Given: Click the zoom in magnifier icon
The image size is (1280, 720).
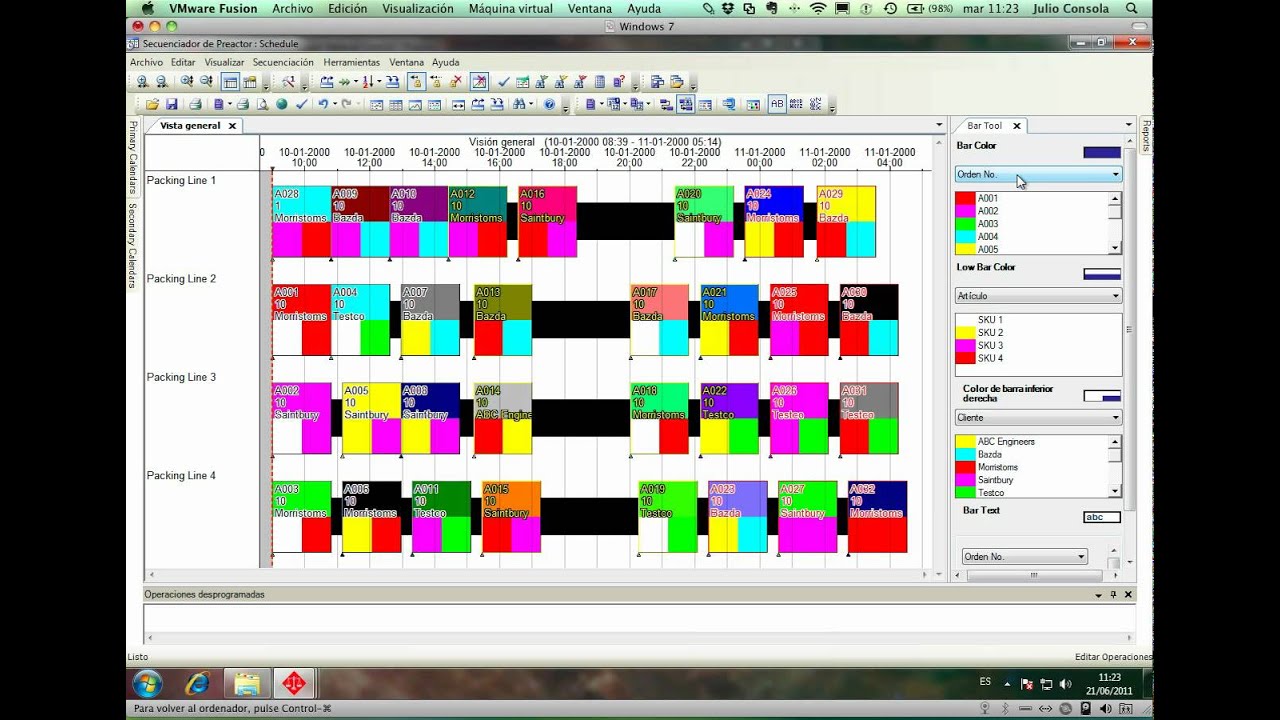Looking at the screenshot, I should click(x=143, y=82).
